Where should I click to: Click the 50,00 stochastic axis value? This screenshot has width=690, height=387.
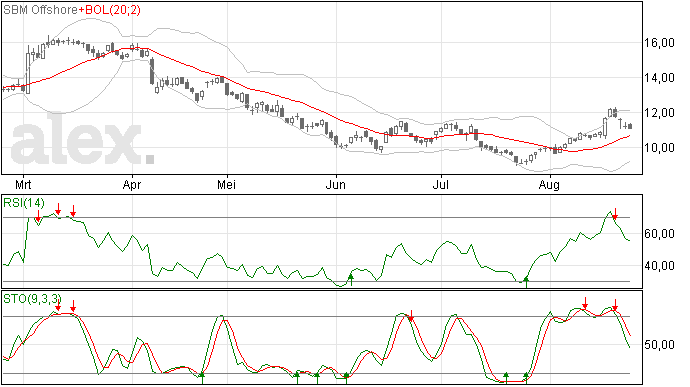(659, 345)
